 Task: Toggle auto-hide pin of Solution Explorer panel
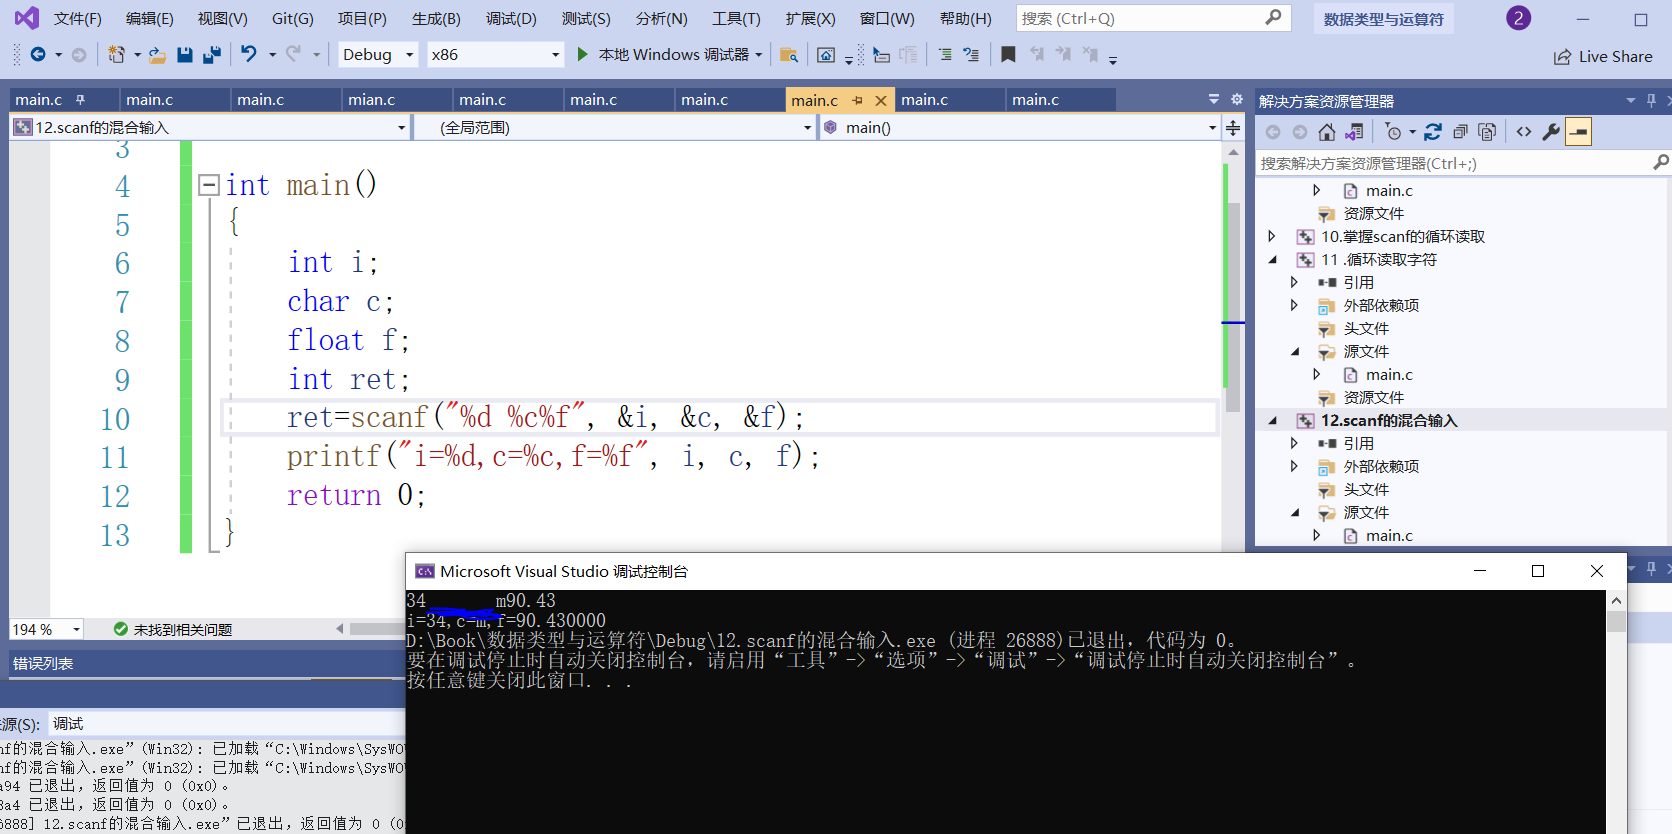pyautogui.click(x=1651, y=100)
